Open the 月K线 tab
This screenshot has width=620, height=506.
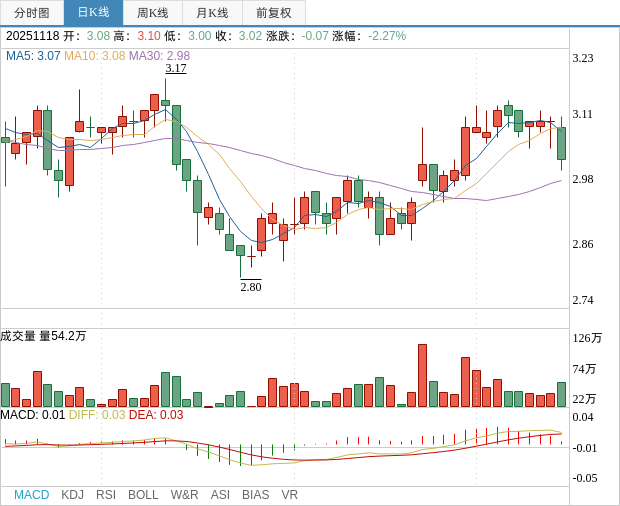(212, 13)
